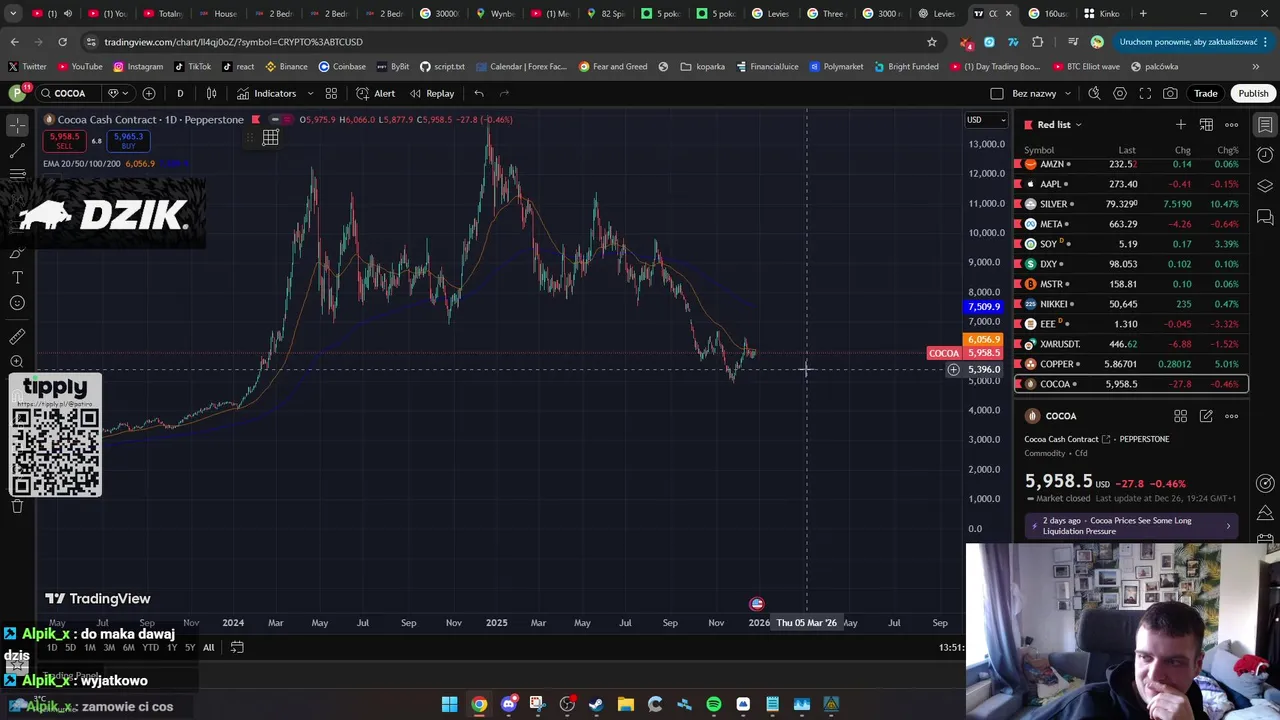Select the All time range
Screen dimensions: 1280x720
(x=208, y=648)
